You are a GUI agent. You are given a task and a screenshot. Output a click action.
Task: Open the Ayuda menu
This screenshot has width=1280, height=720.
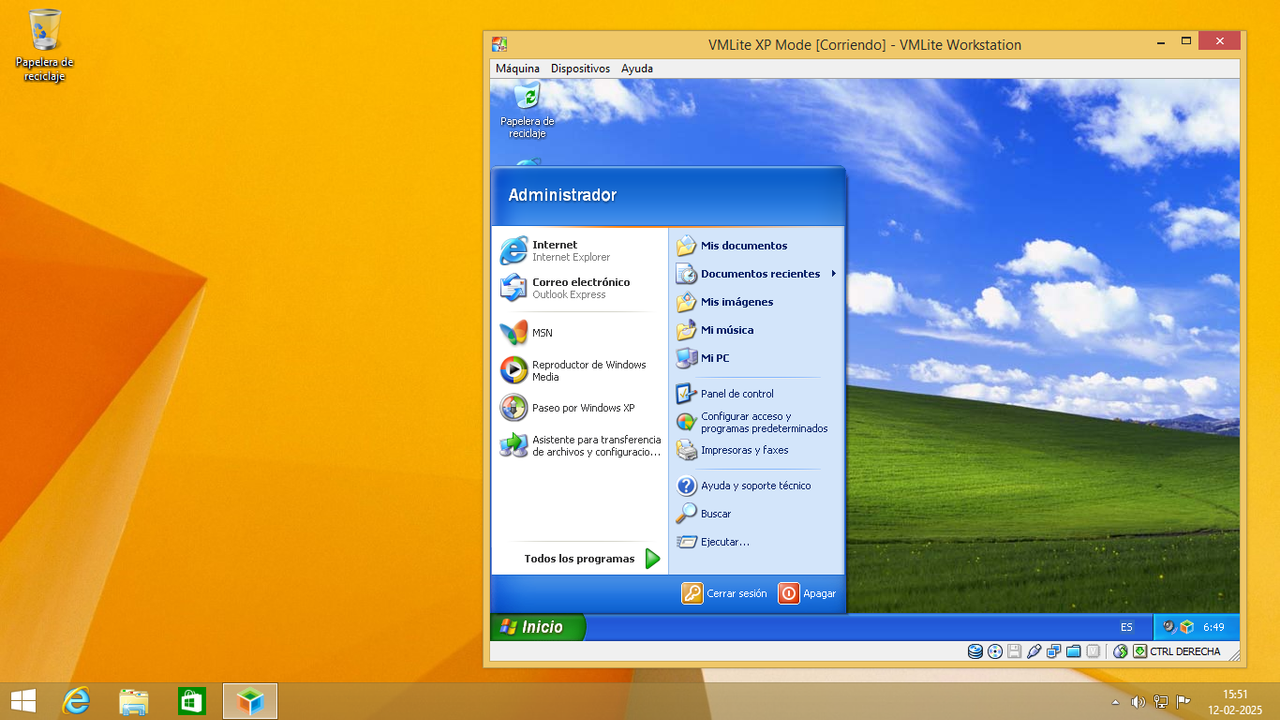pyautogui.click(x=637, y=68)
